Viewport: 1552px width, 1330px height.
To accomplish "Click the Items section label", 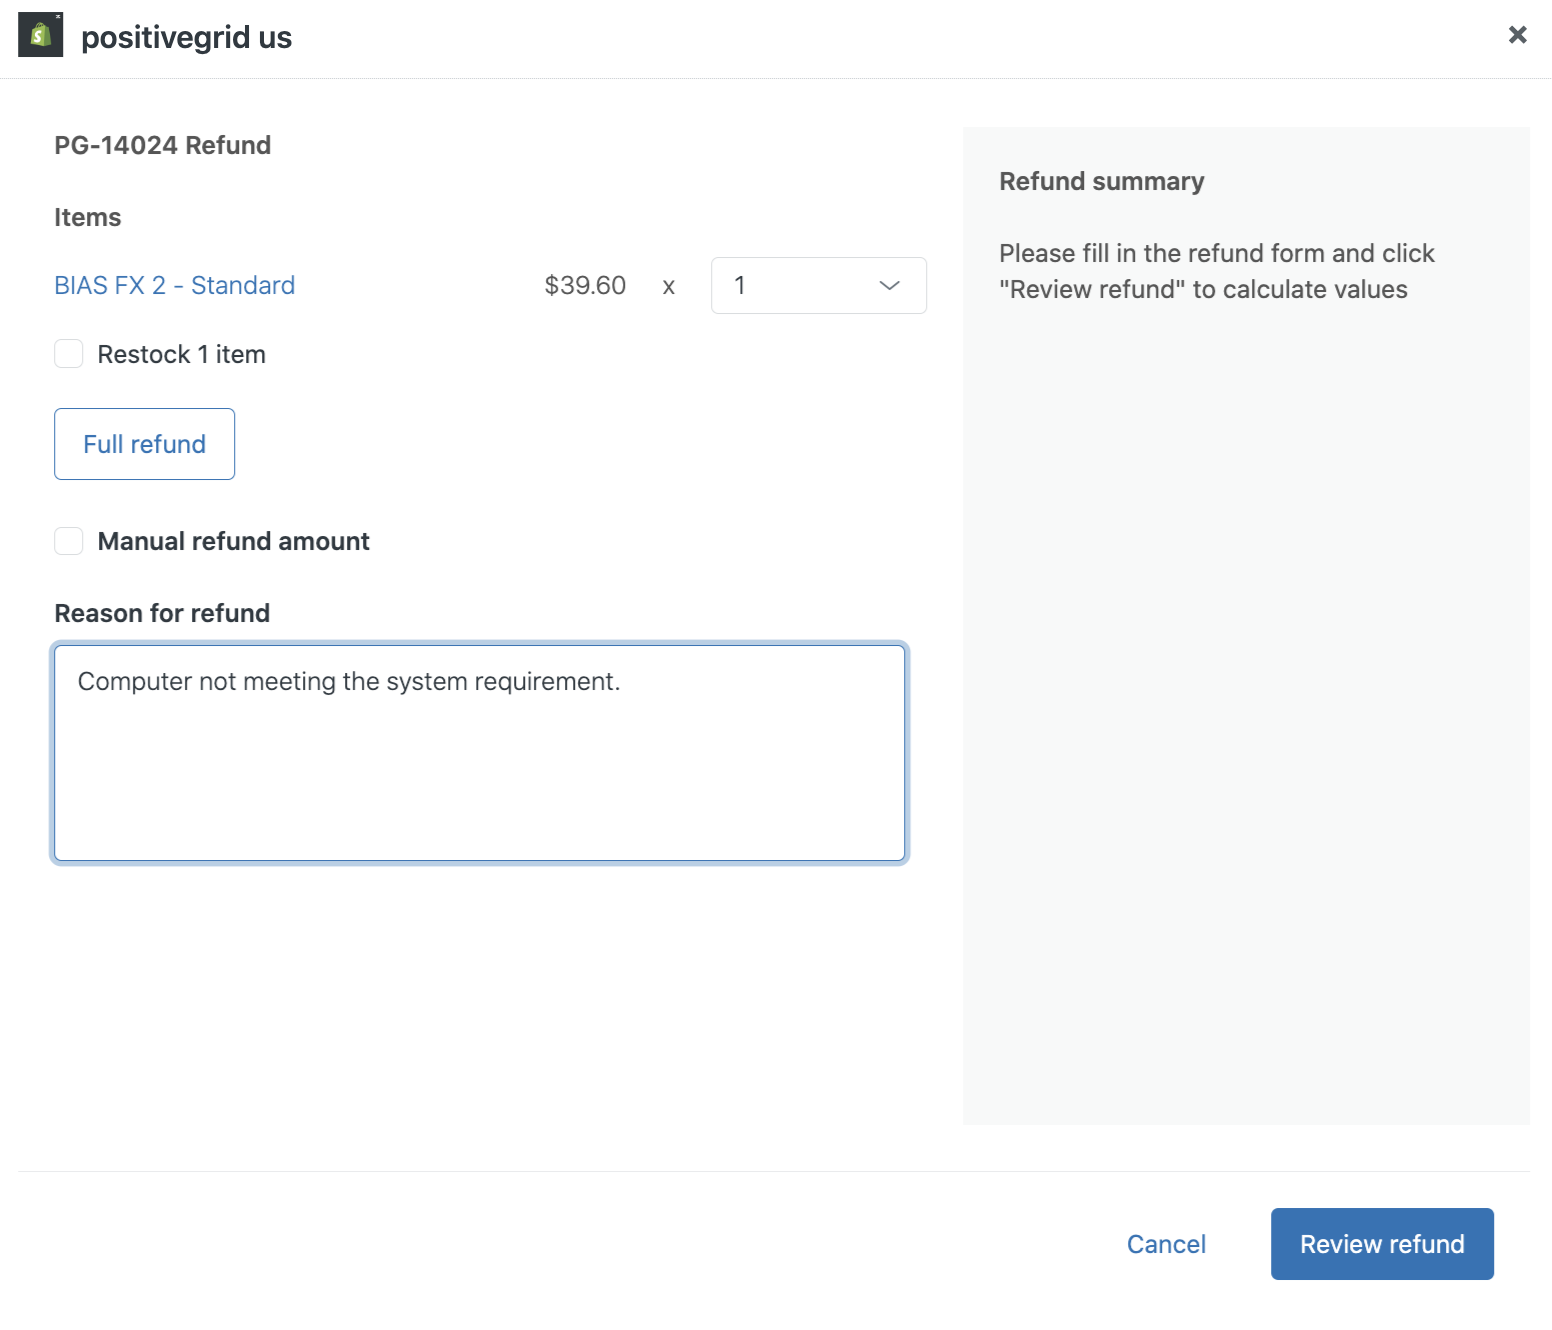I will [88, 217].
